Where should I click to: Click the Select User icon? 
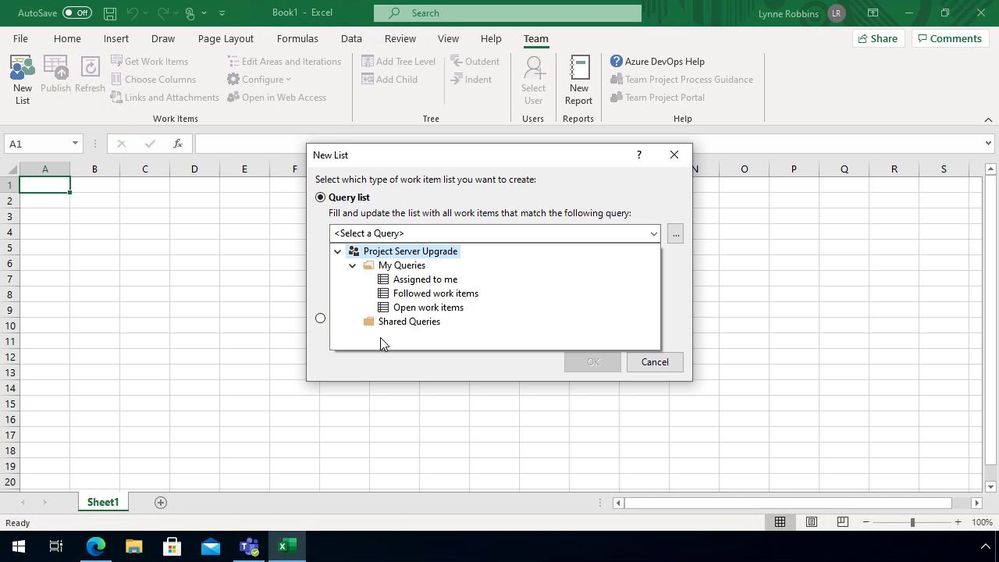(533, 80)
